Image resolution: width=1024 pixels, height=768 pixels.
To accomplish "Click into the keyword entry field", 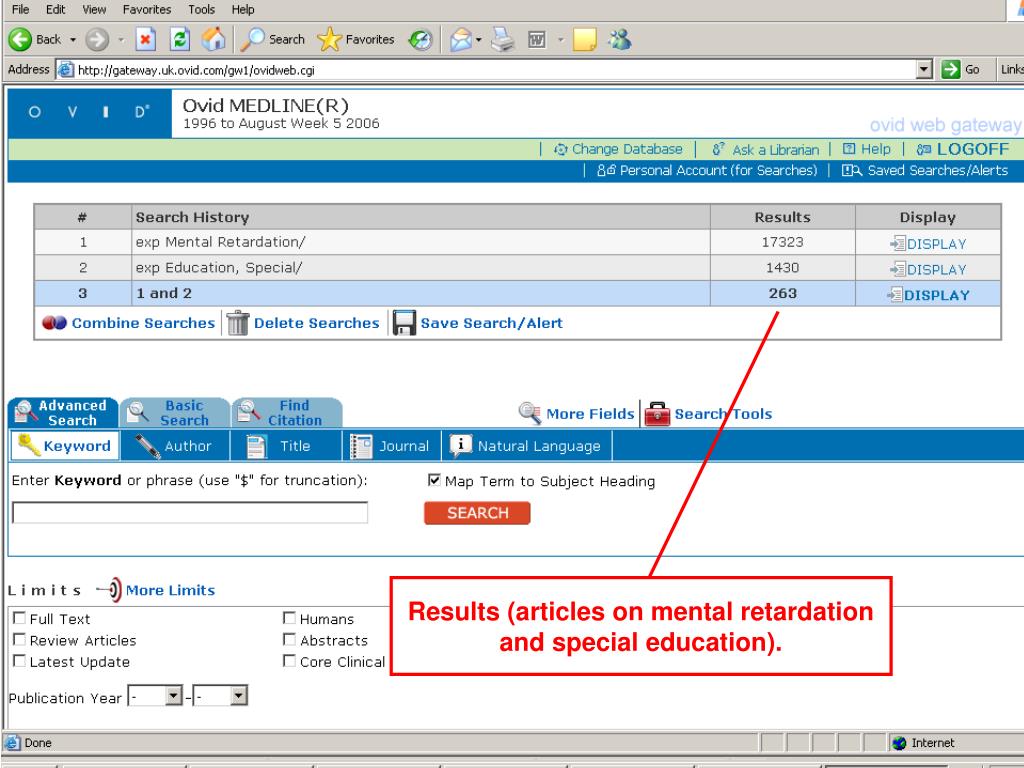I will point(190,512).
